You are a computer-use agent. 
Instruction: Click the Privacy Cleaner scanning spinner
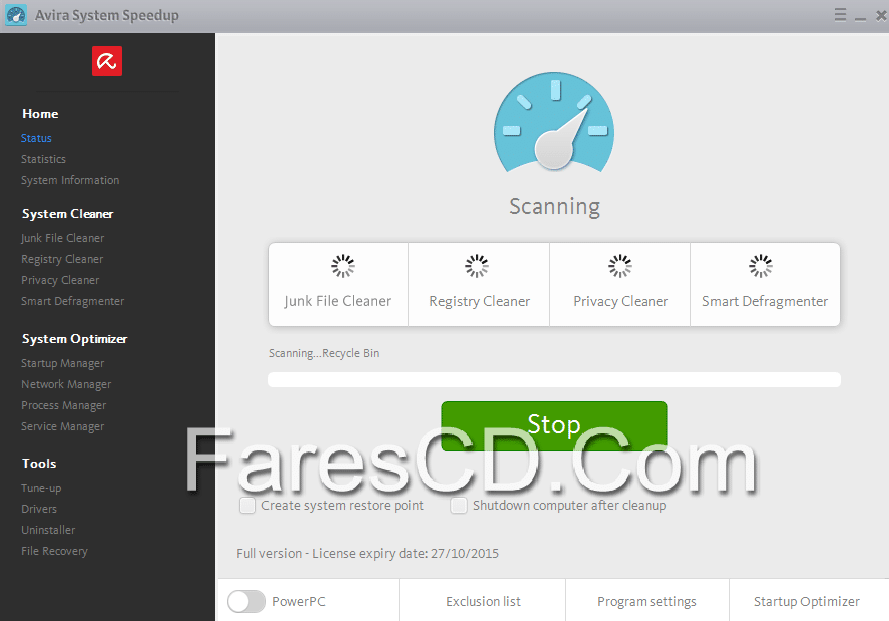[620, 266]
